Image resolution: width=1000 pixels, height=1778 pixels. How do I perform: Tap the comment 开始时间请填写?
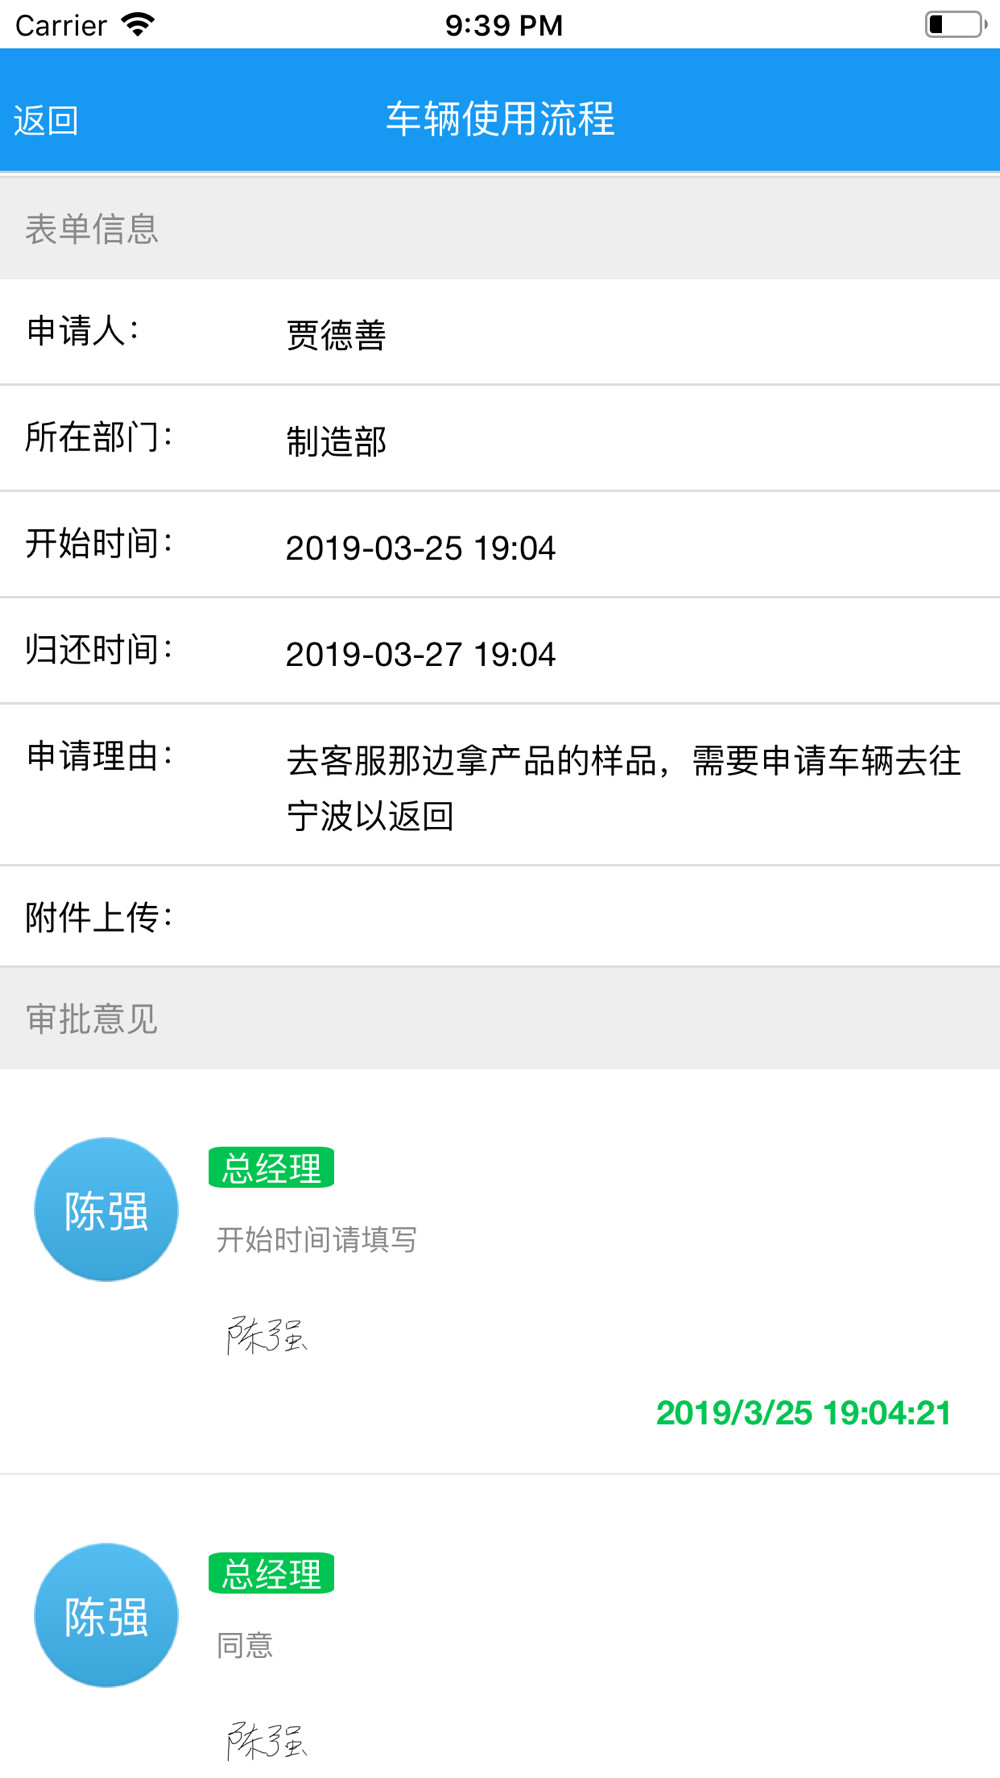click(x=316, y=1240)
